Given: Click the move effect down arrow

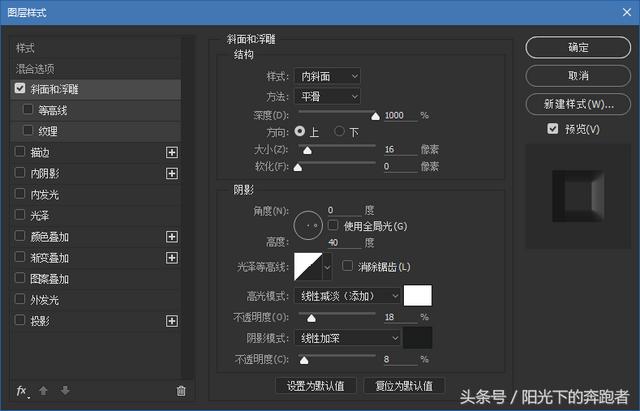Looking at the screenshot, I should [65, 391].
